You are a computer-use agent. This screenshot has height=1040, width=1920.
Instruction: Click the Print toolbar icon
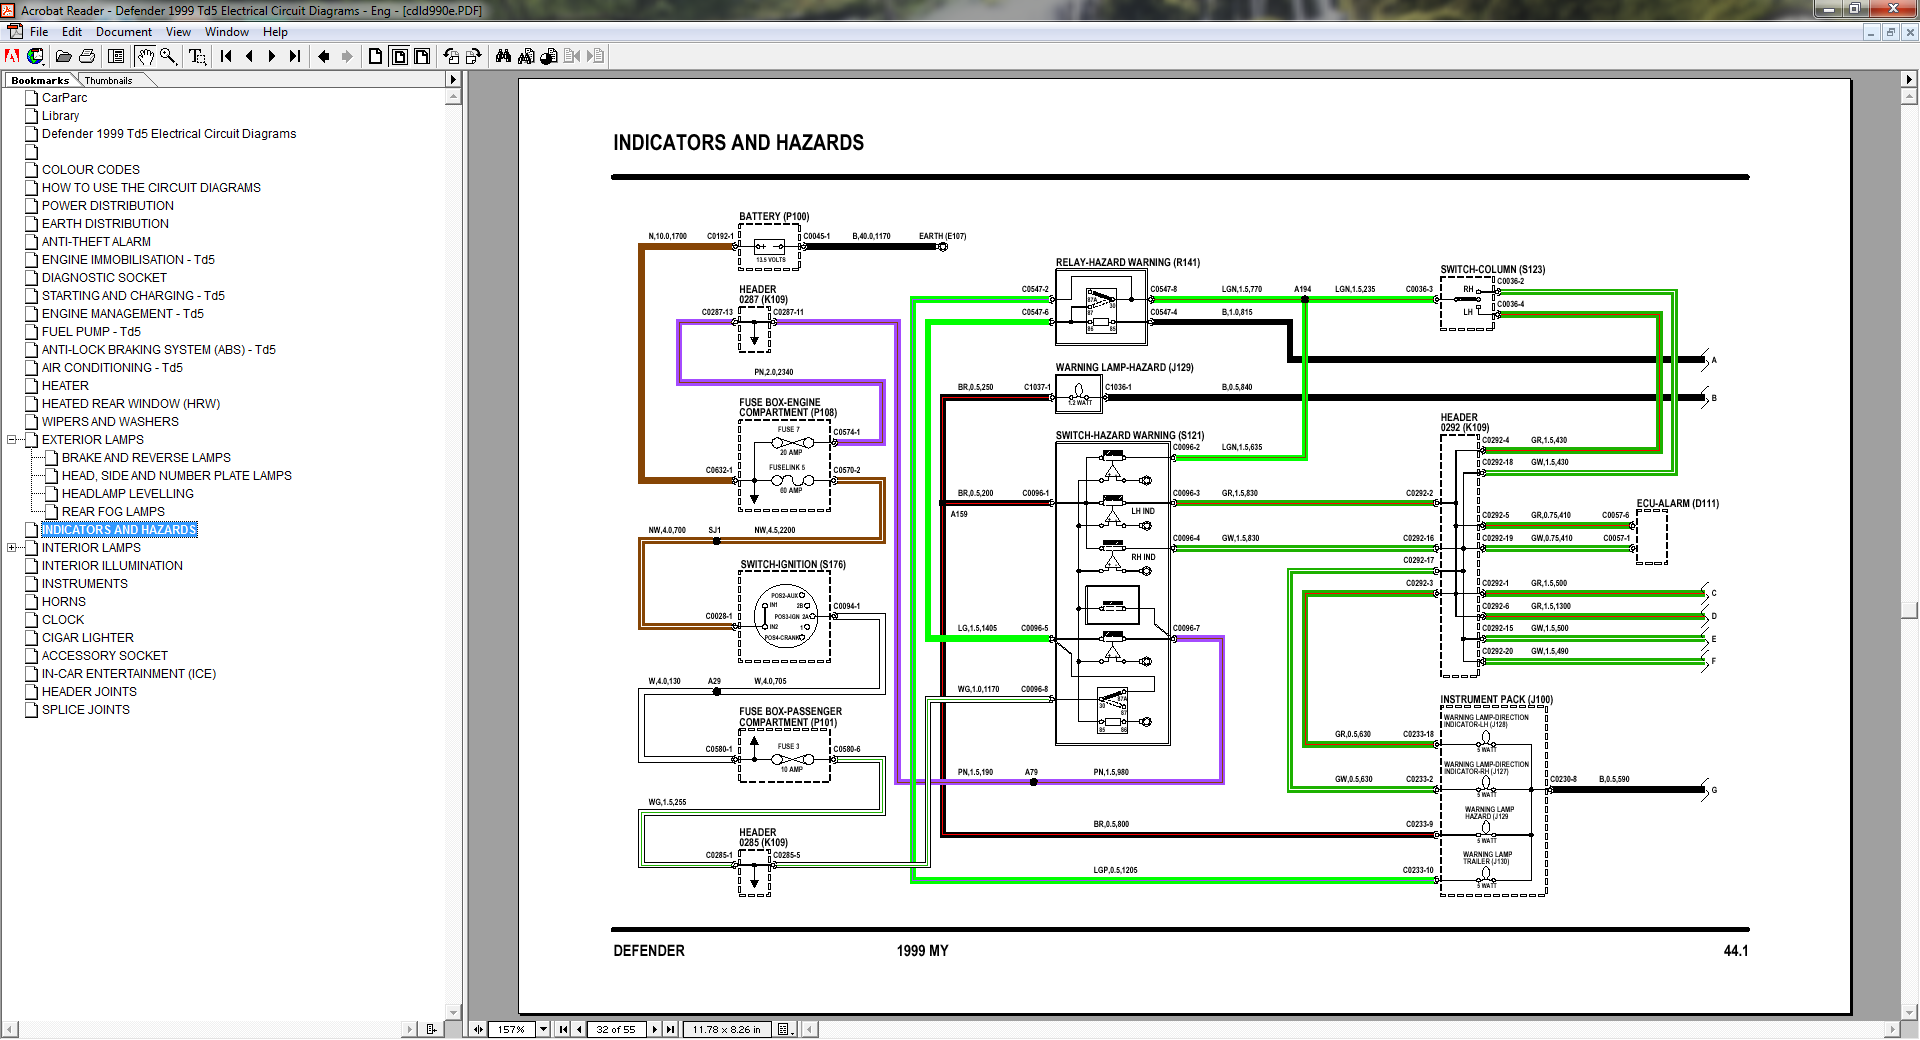(x=87, y=56)
